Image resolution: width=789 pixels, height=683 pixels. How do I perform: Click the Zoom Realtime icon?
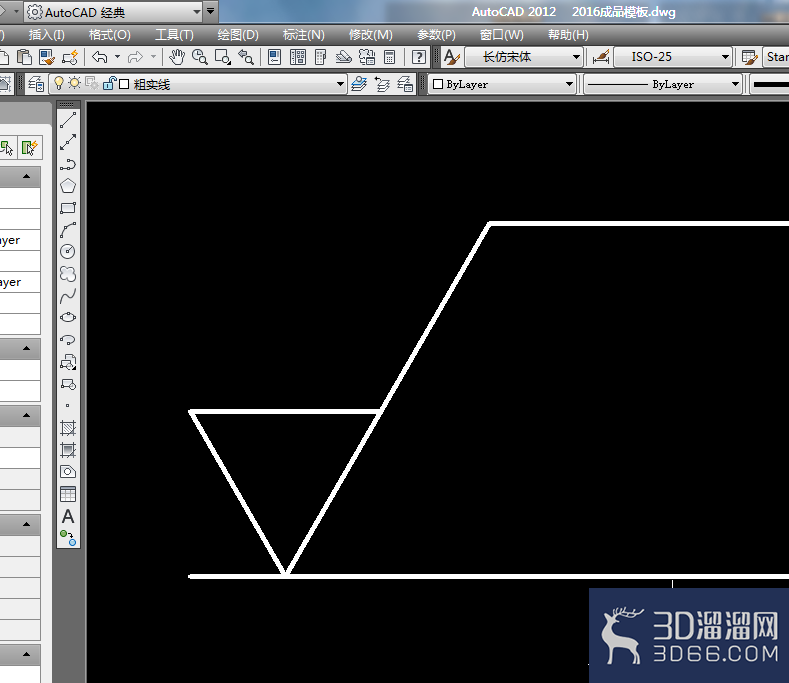pos(200,57)
